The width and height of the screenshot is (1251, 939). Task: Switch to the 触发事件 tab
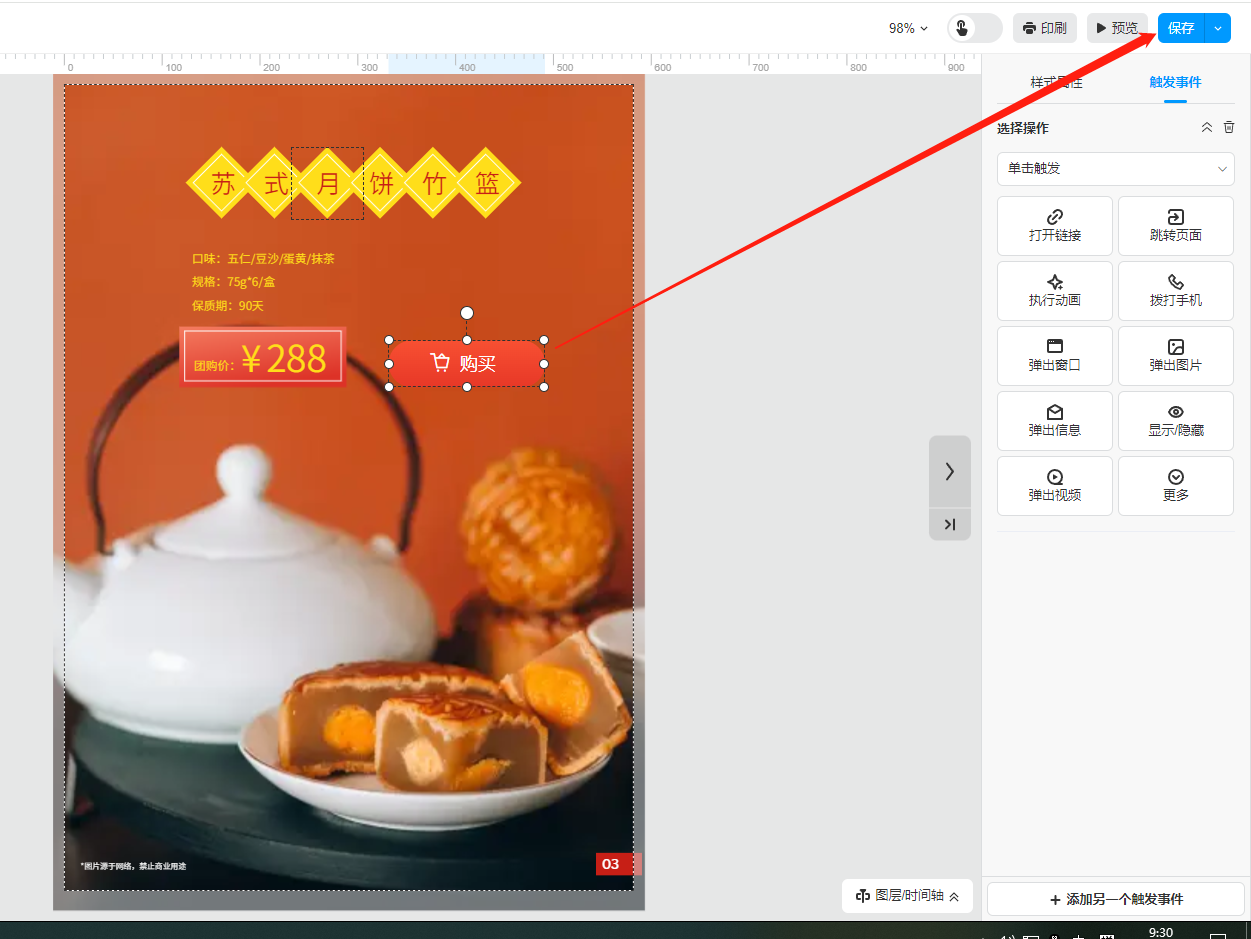coord(1175,82)
